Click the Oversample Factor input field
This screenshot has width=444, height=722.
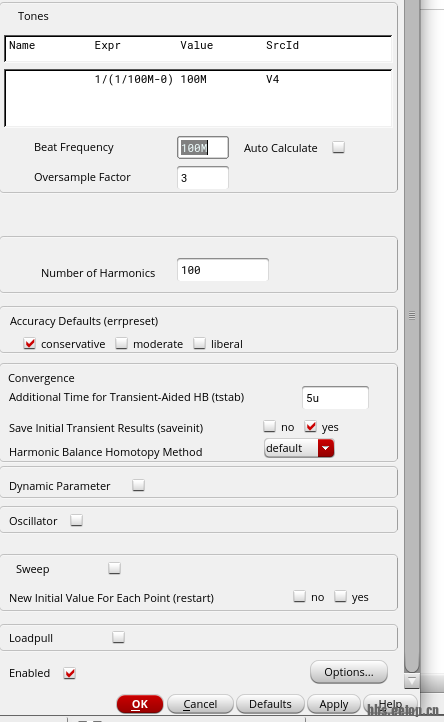203,178
